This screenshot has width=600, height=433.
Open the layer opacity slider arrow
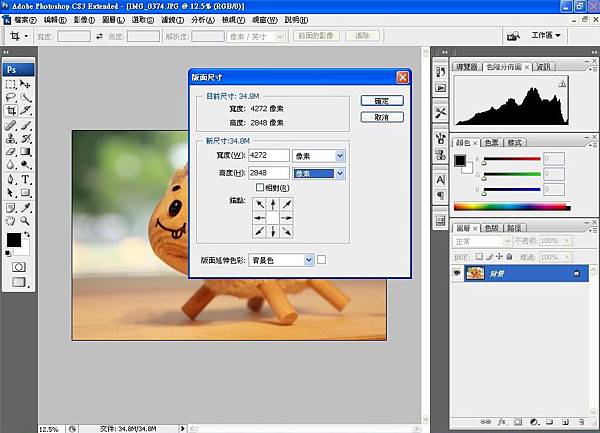[567, 241]
